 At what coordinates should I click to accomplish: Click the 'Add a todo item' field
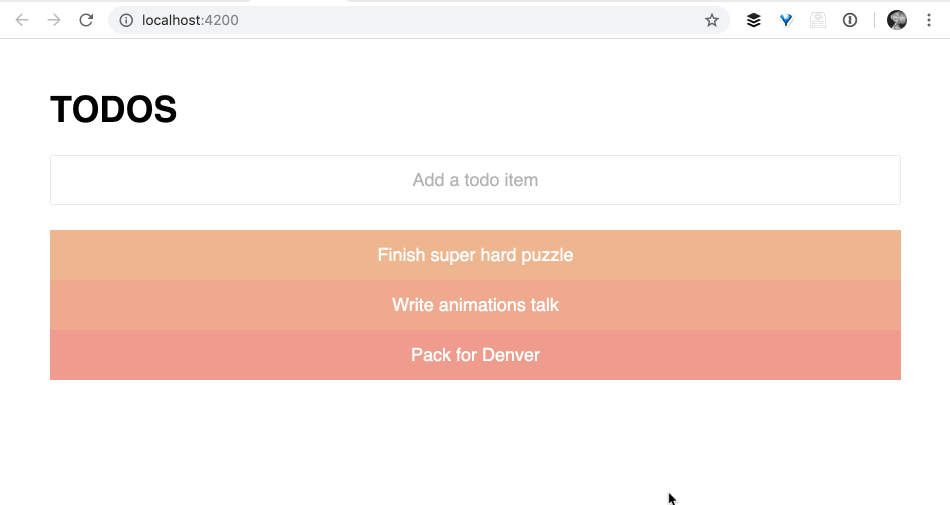tap(475, 180)
